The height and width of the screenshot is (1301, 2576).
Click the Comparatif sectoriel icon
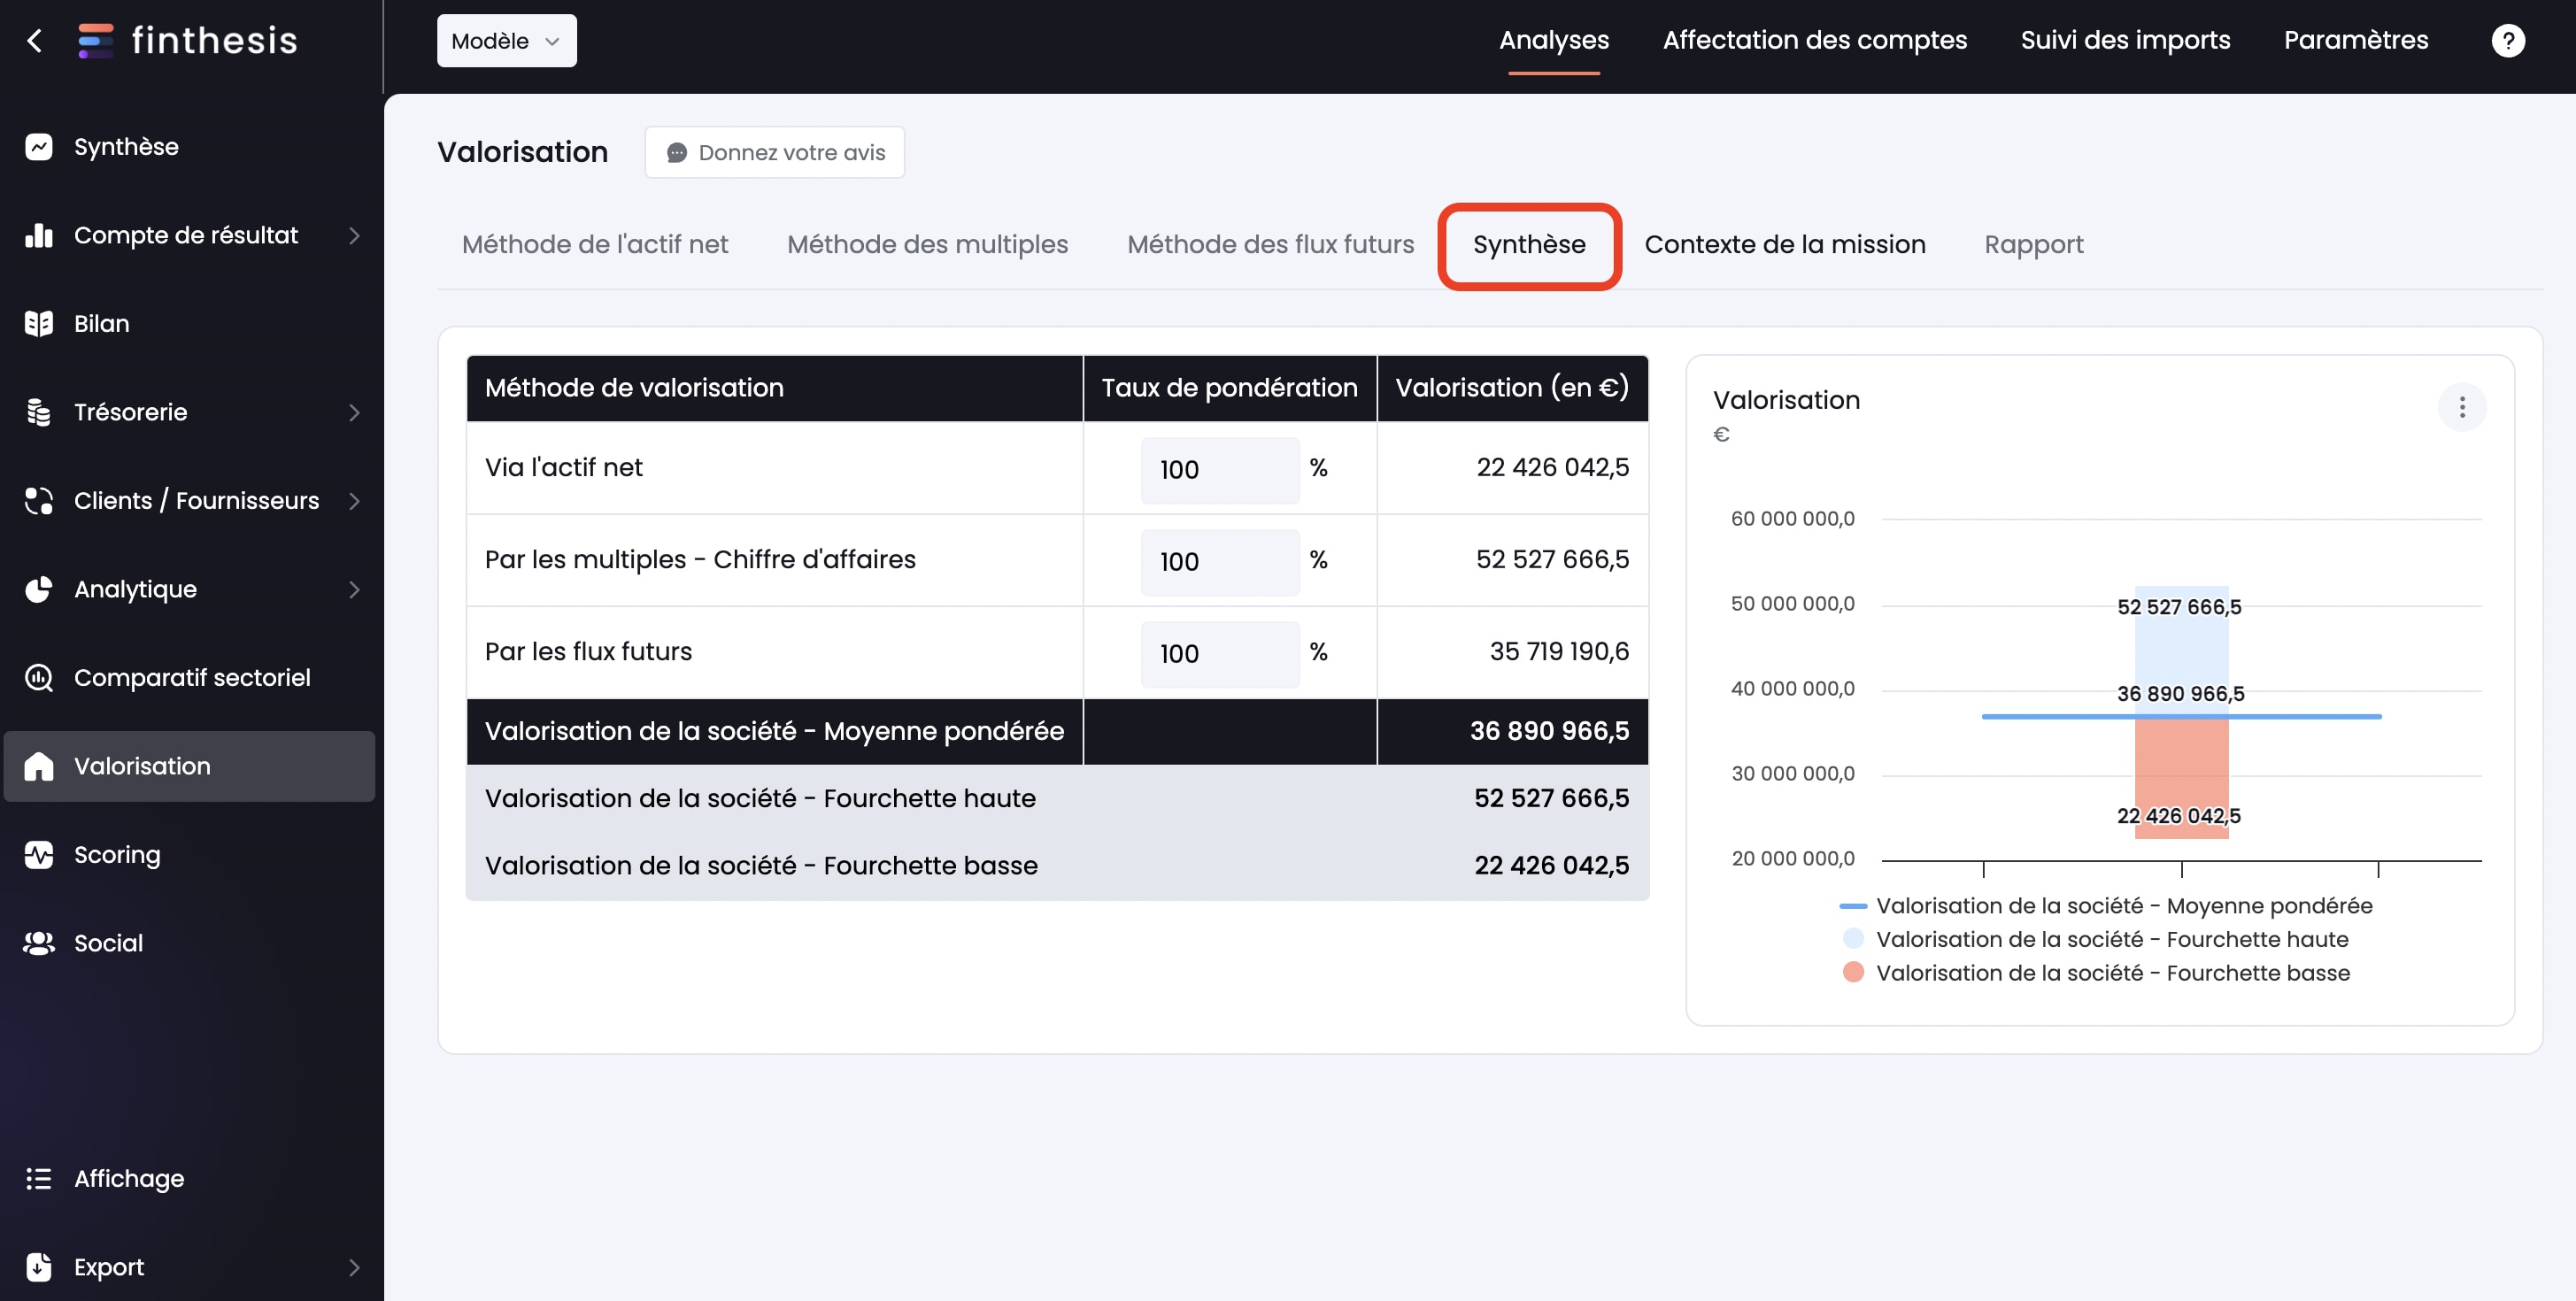pos(39,678)
